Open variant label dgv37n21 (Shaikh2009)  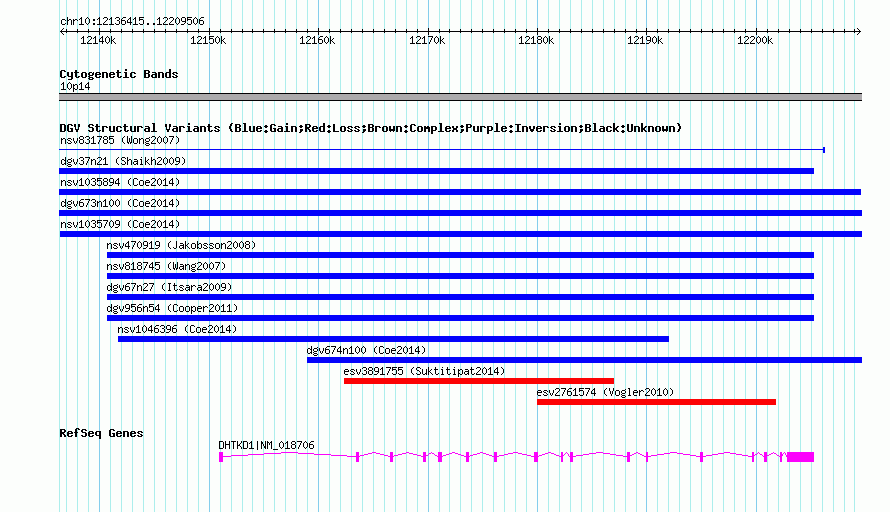(x=123, y=161)
